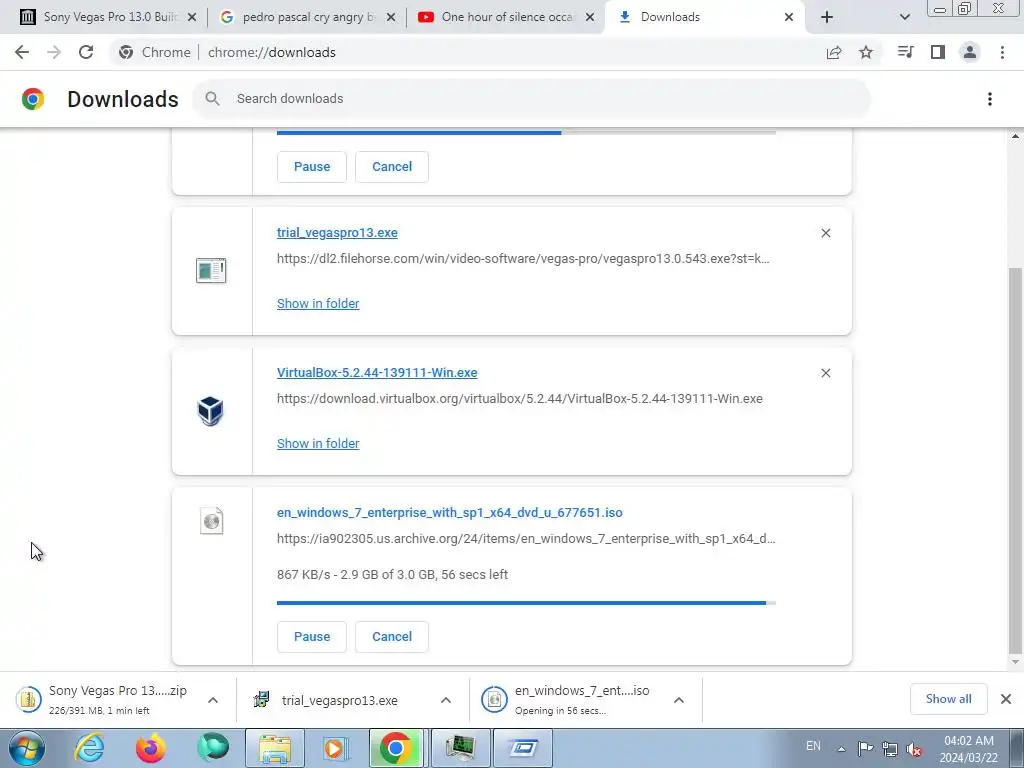Click the share page icon in address bar
1024x768 pixels.
point(834,53)
